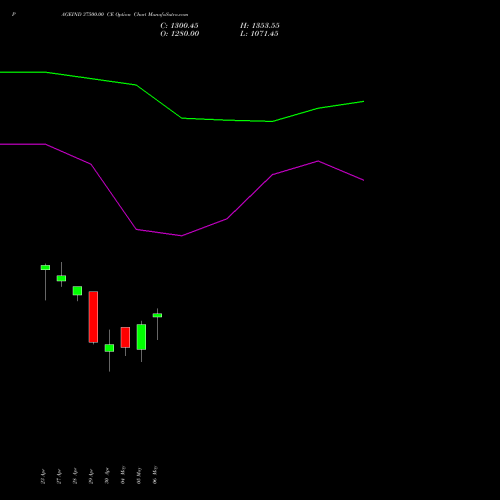Click the 05 May date label
The height and width of the screenshot is (500, 500).
(x=139, y=475)
